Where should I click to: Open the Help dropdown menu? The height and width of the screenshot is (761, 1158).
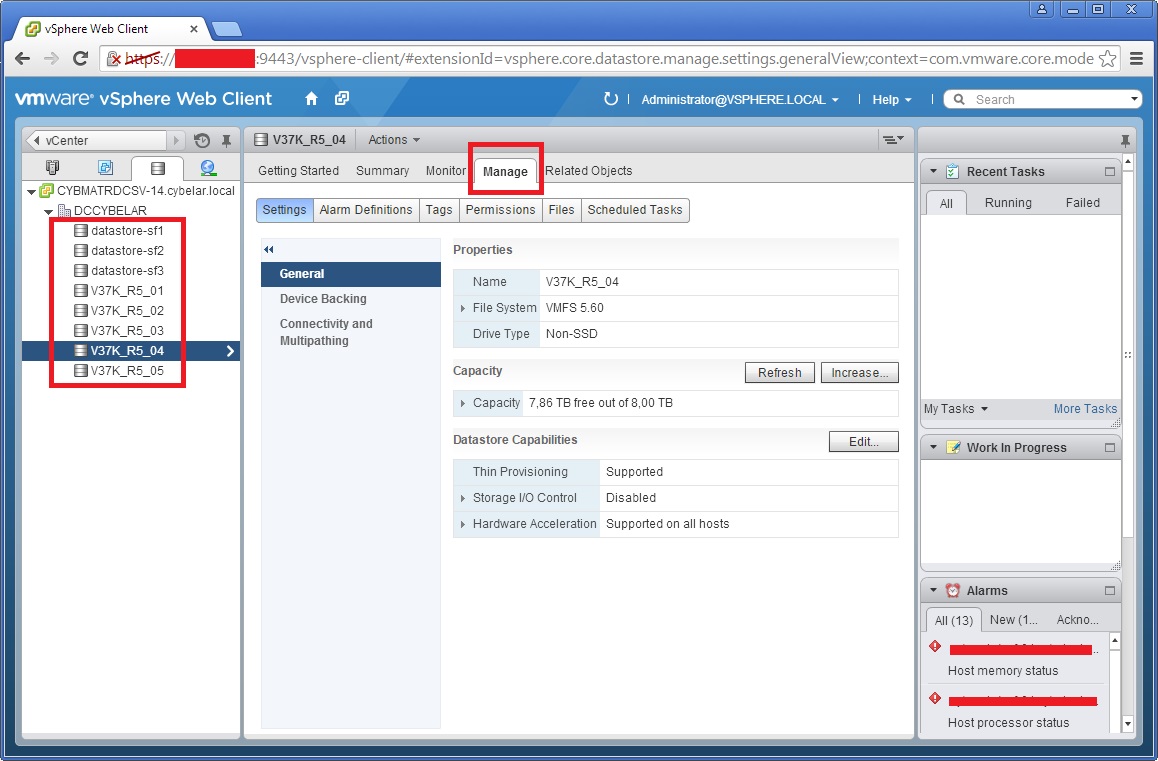(892, 99)
